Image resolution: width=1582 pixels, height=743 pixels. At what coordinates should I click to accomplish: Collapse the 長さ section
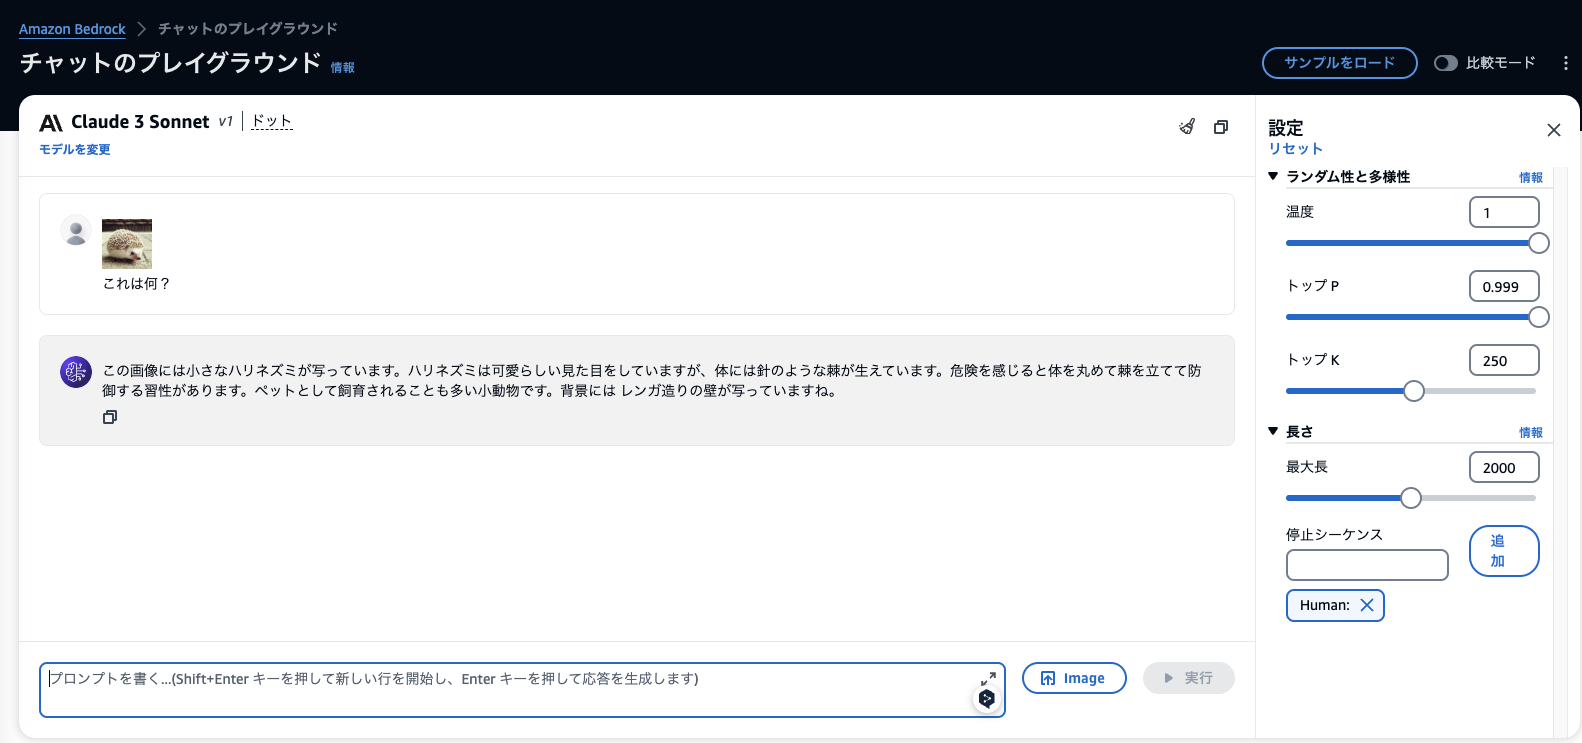pos(1273,431)
